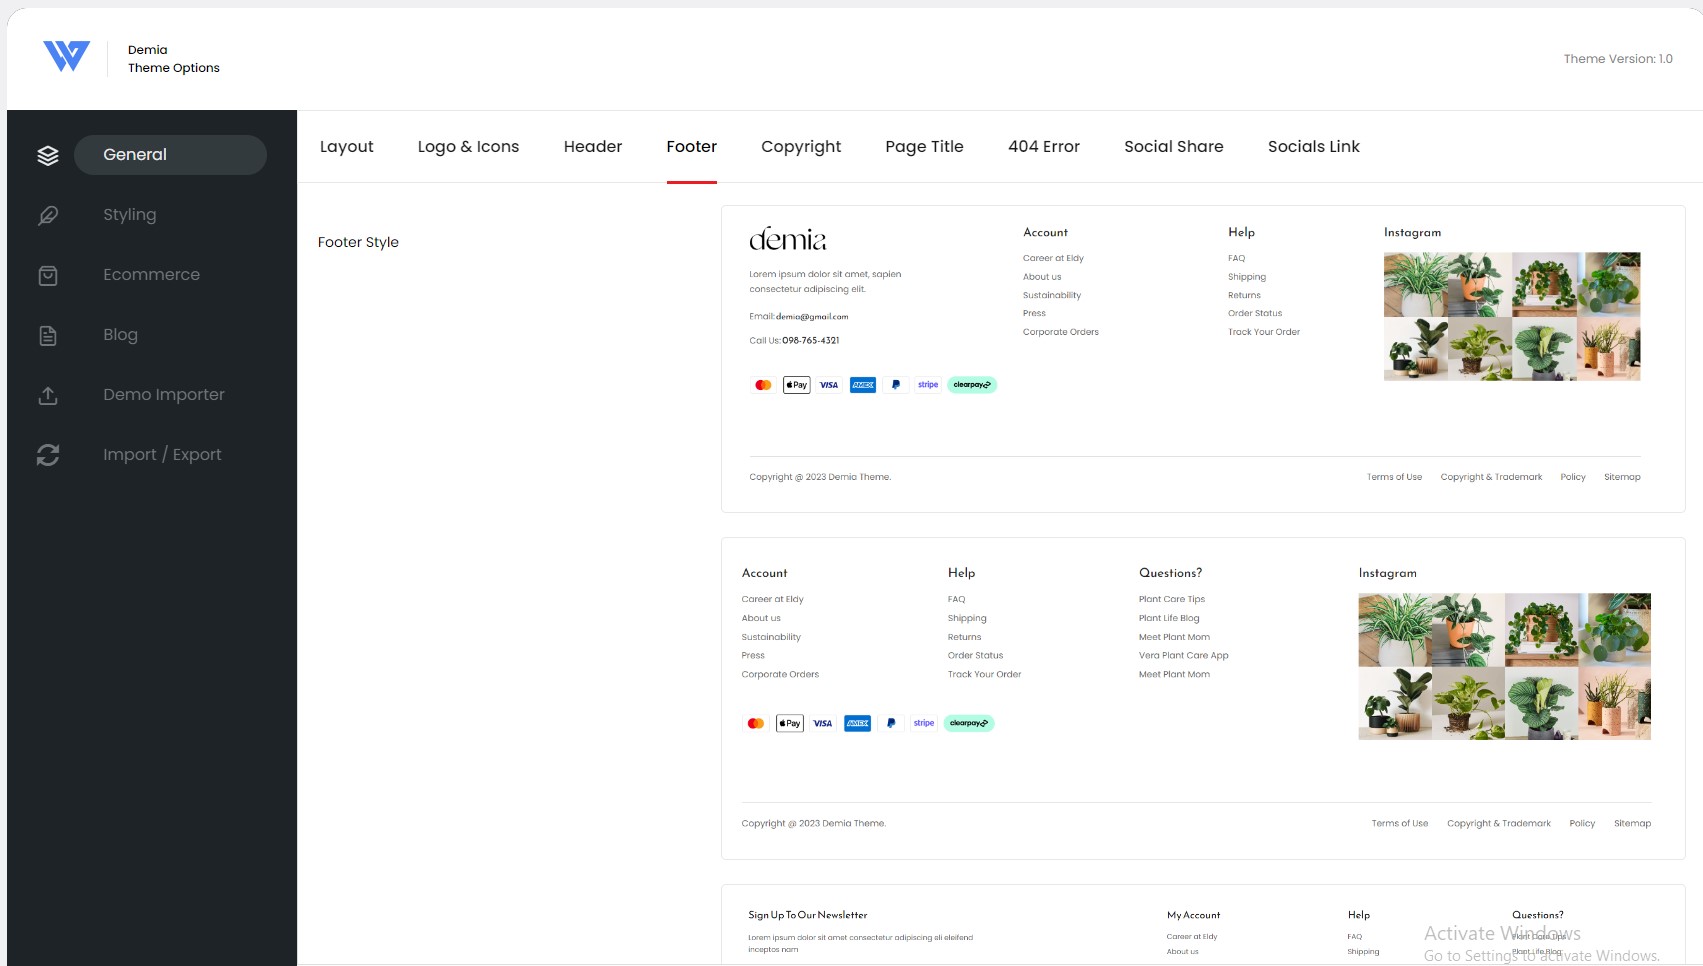
Task: Go to the Header tab
Action: [x=593, y=146]
